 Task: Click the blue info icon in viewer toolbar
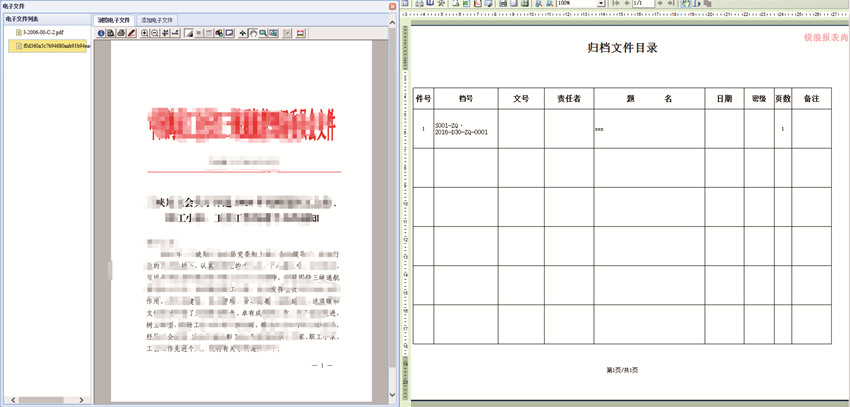point(101,33)
